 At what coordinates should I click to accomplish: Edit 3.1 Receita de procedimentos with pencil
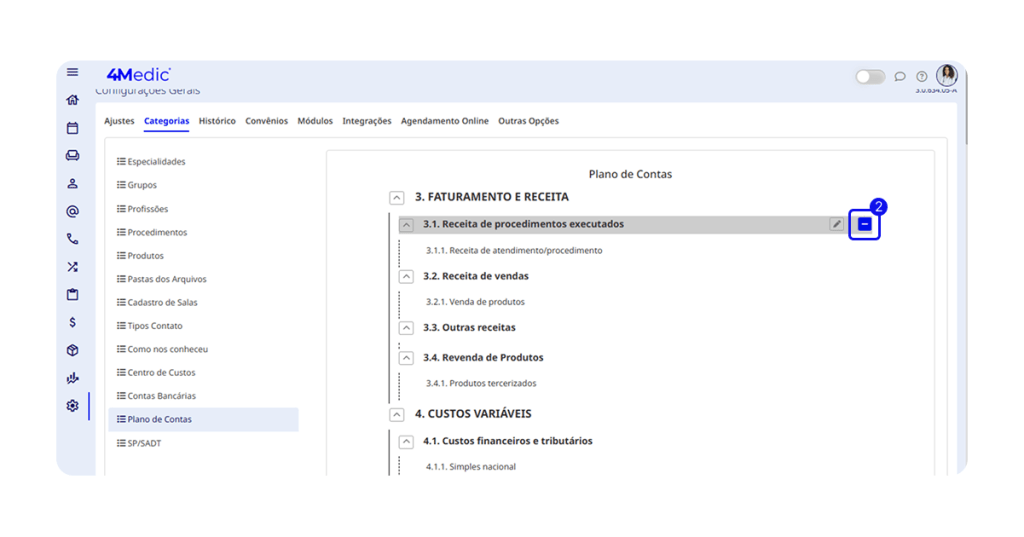(x=837, y=225)
